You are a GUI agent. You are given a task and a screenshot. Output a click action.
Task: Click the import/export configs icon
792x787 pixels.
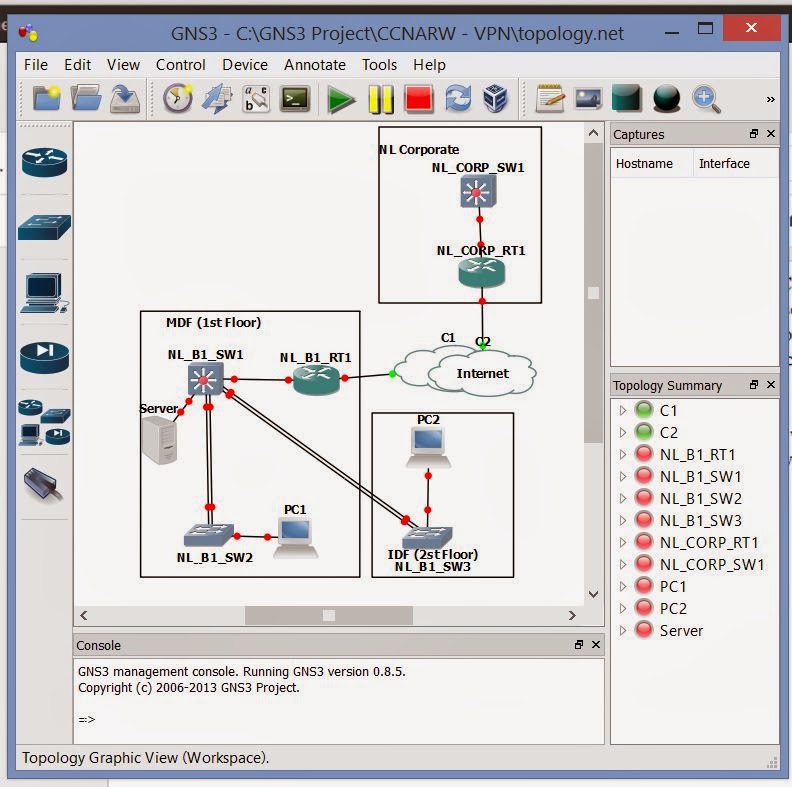217,99
